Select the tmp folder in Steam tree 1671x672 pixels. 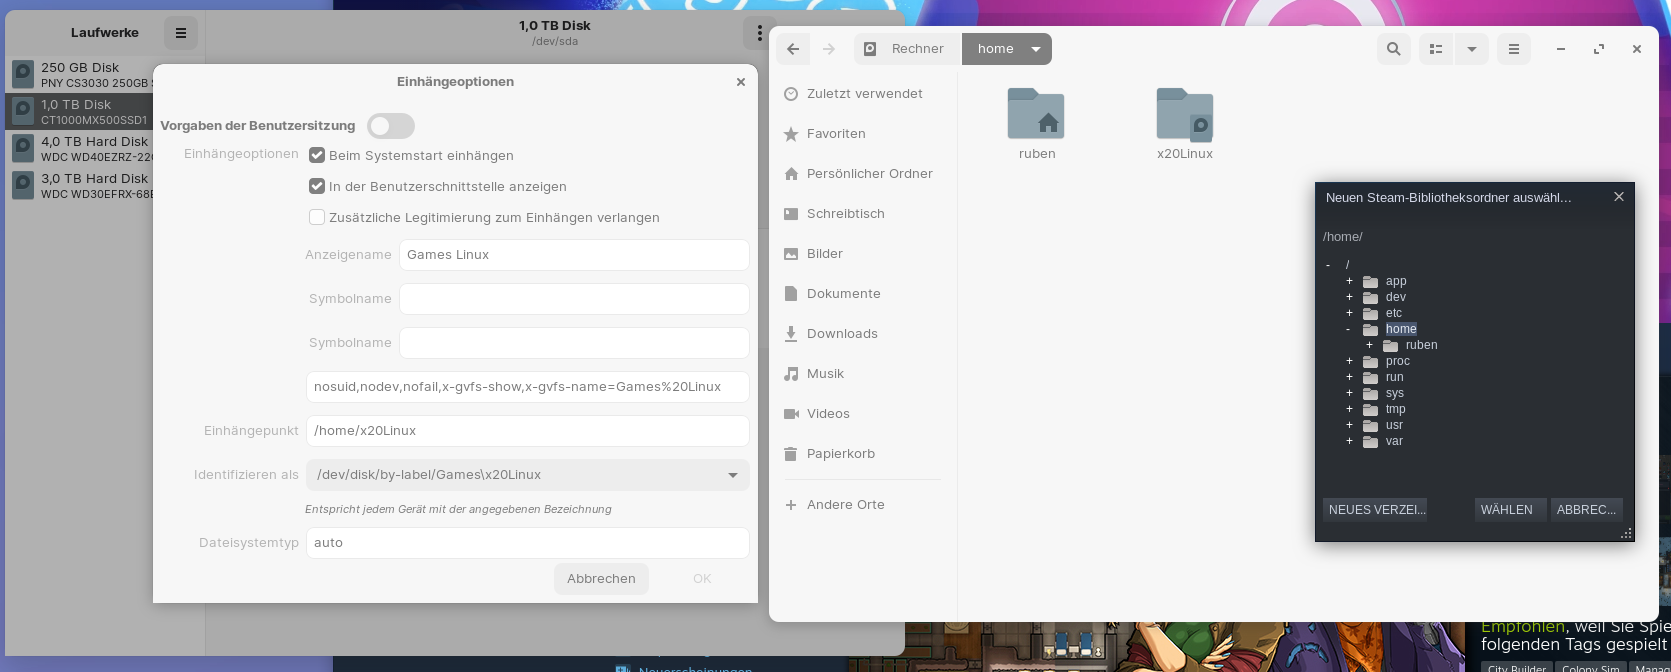coord(1395,409)
